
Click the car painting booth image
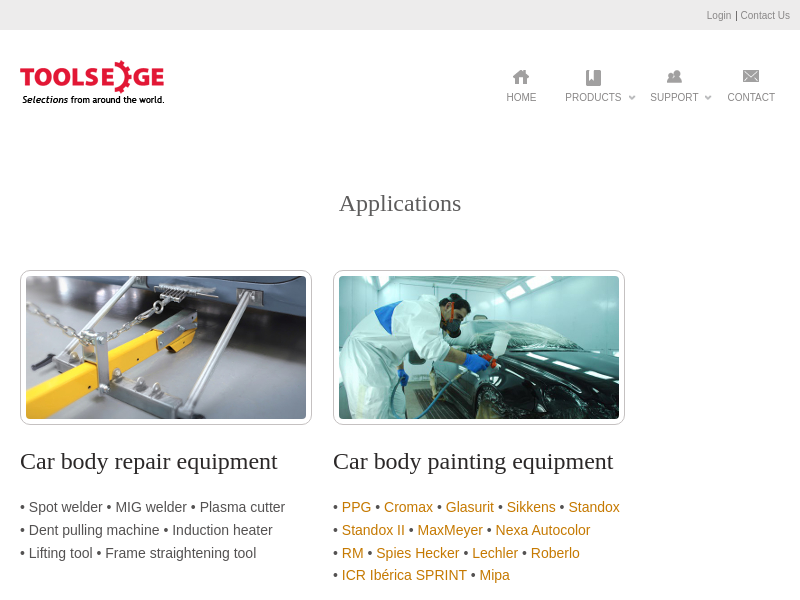479,347
